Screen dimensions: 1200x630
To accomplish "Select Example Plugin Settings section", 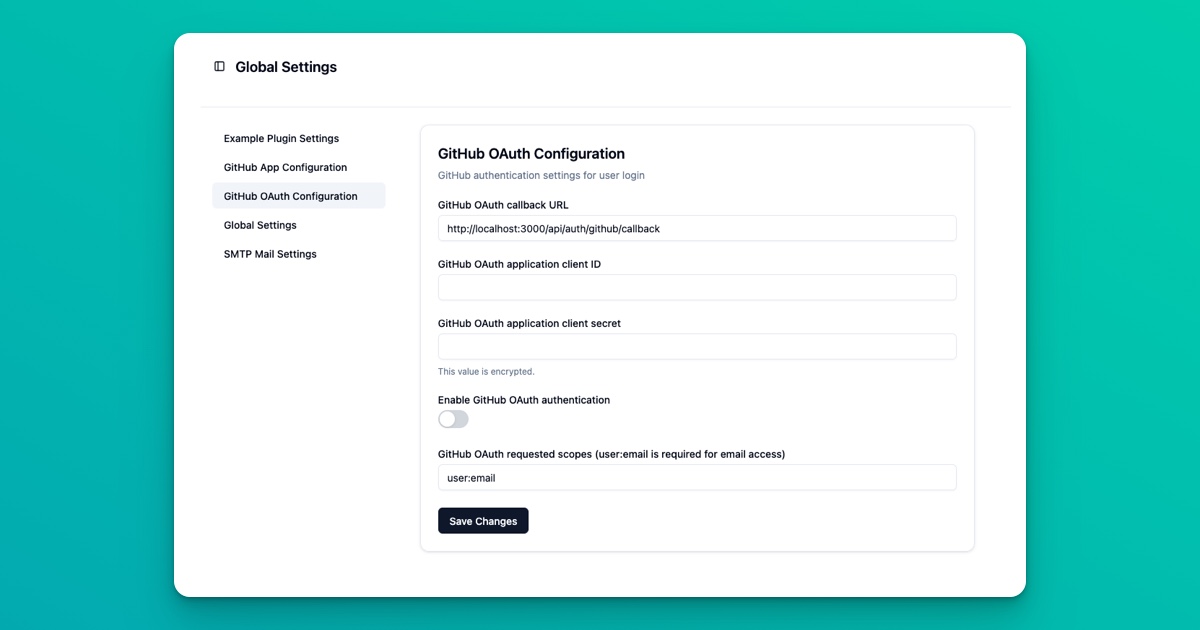I will [x=281, y=138].
